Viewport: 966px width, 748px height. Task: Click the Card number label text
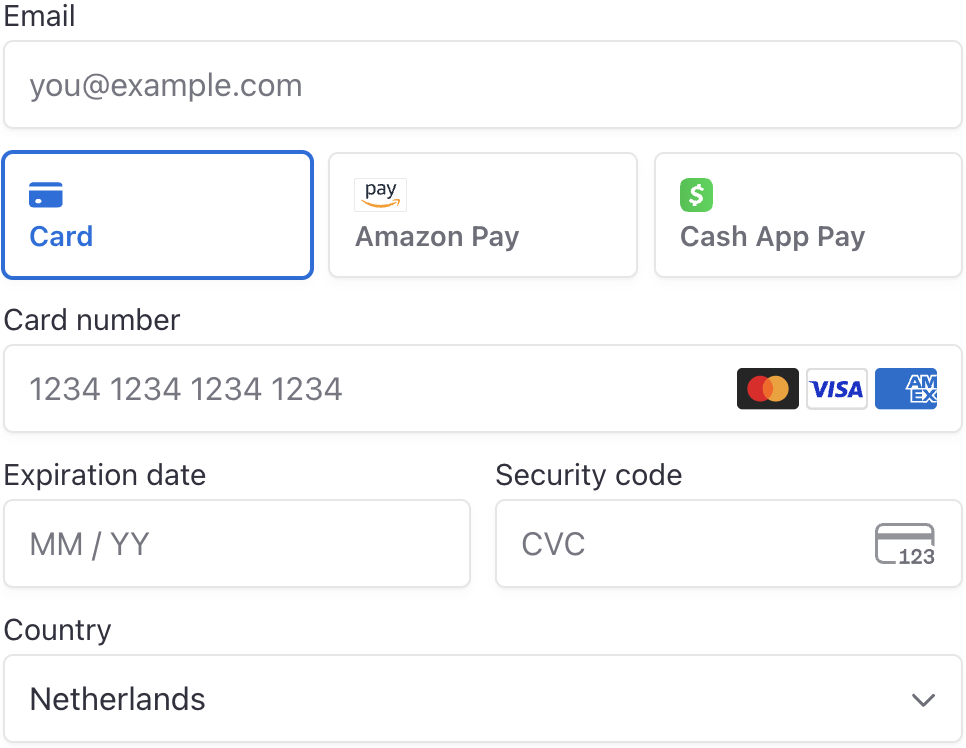click(x=92, y=320)
